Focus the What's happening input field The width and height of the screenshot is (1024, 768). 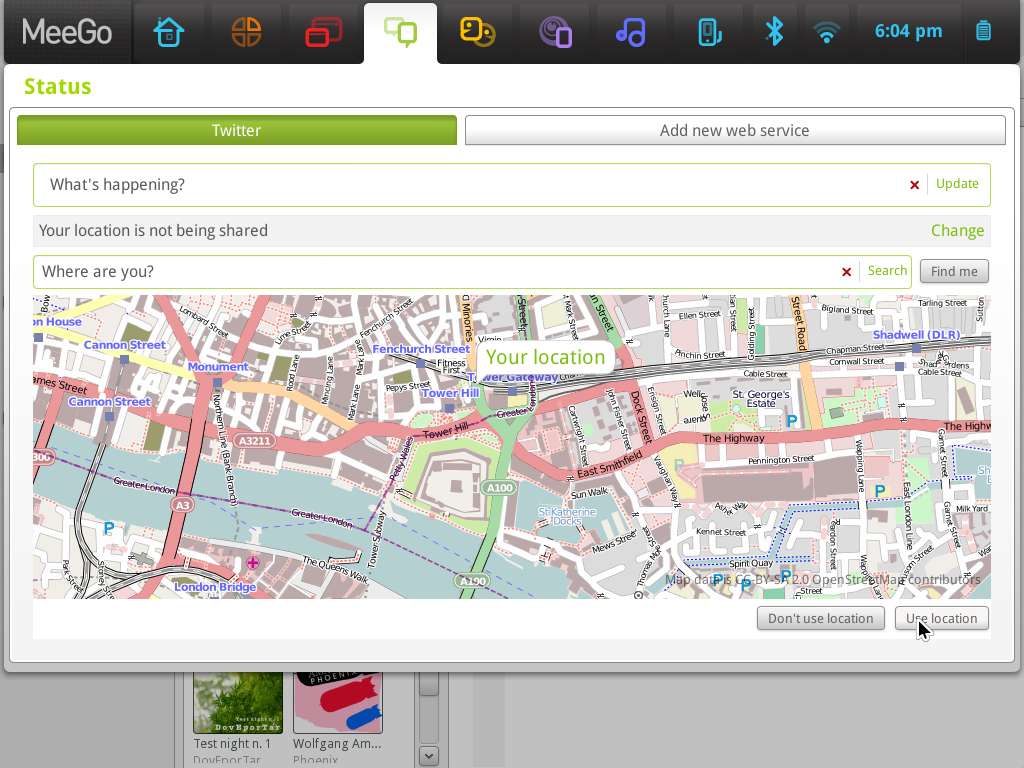tap(400, 184)
